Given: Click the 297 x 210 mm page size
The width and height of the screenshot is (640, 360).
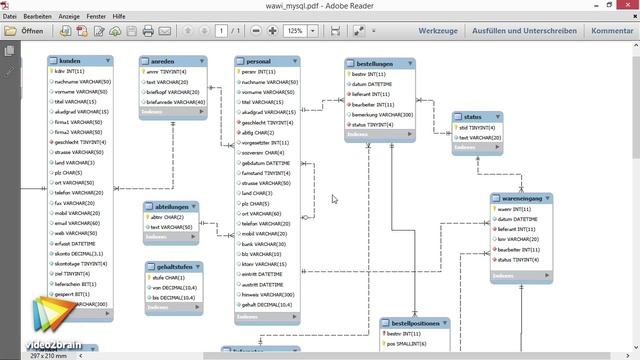Looking at the screenshot, I should click(48, 356).
